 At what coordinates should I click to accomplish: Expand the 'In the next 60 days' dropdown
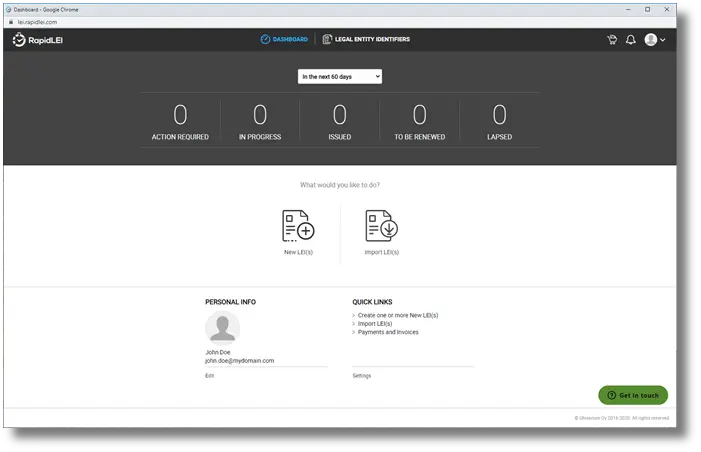(x=340, y=76)
